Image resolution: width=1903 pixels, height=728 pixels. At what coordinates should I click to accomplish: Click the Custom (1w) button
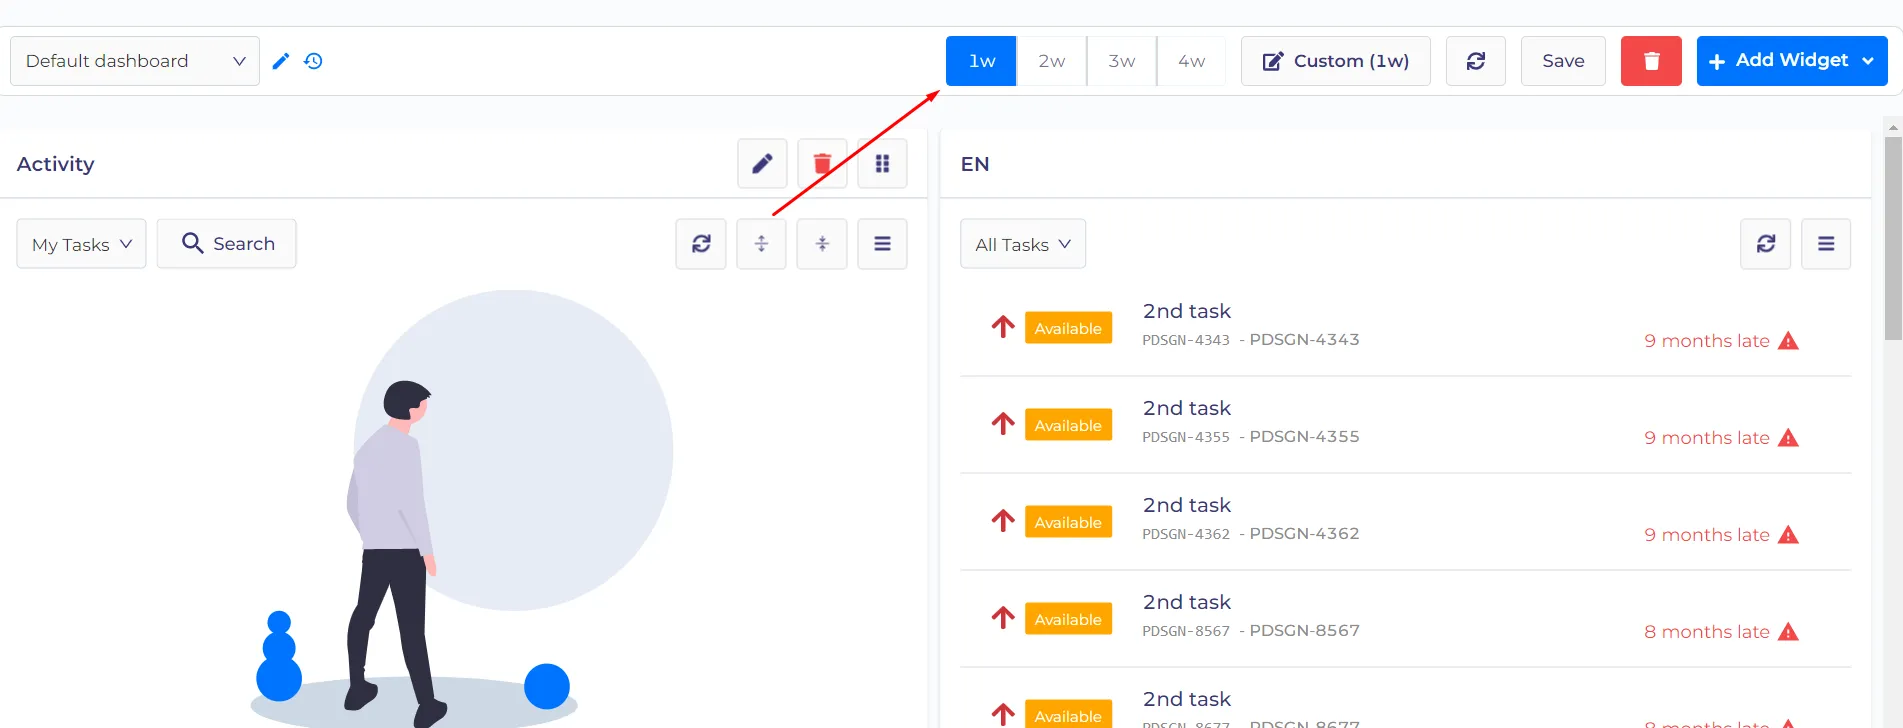pos(1336,61)
